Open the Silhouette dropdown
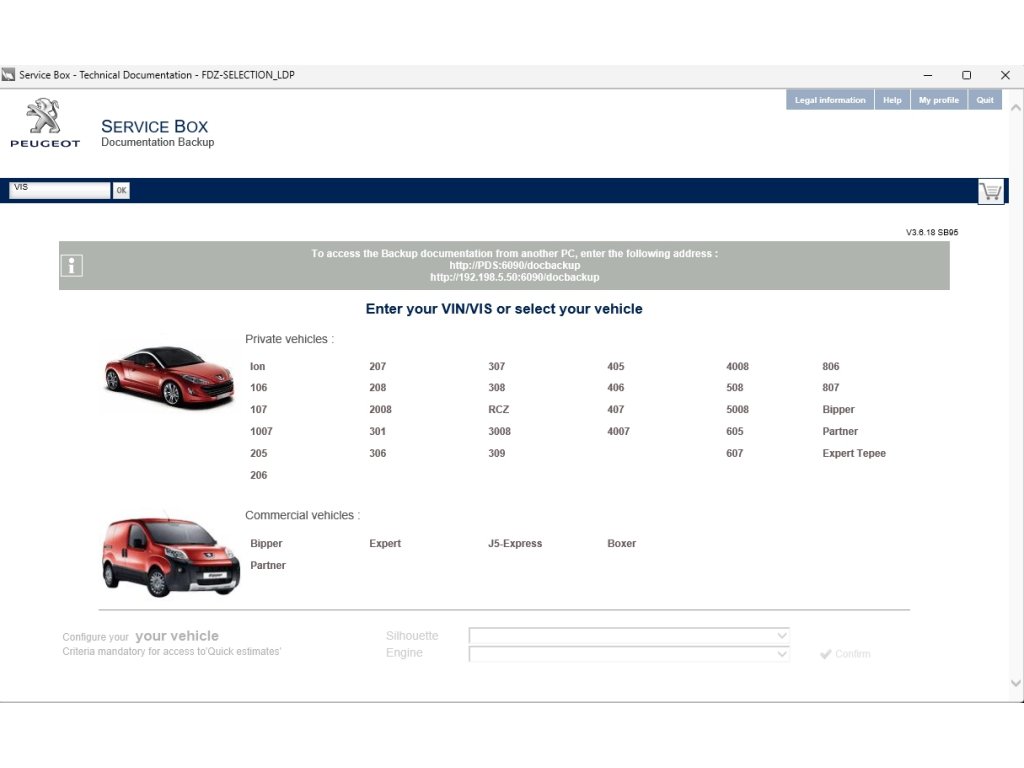 click(x=629, y=636)
